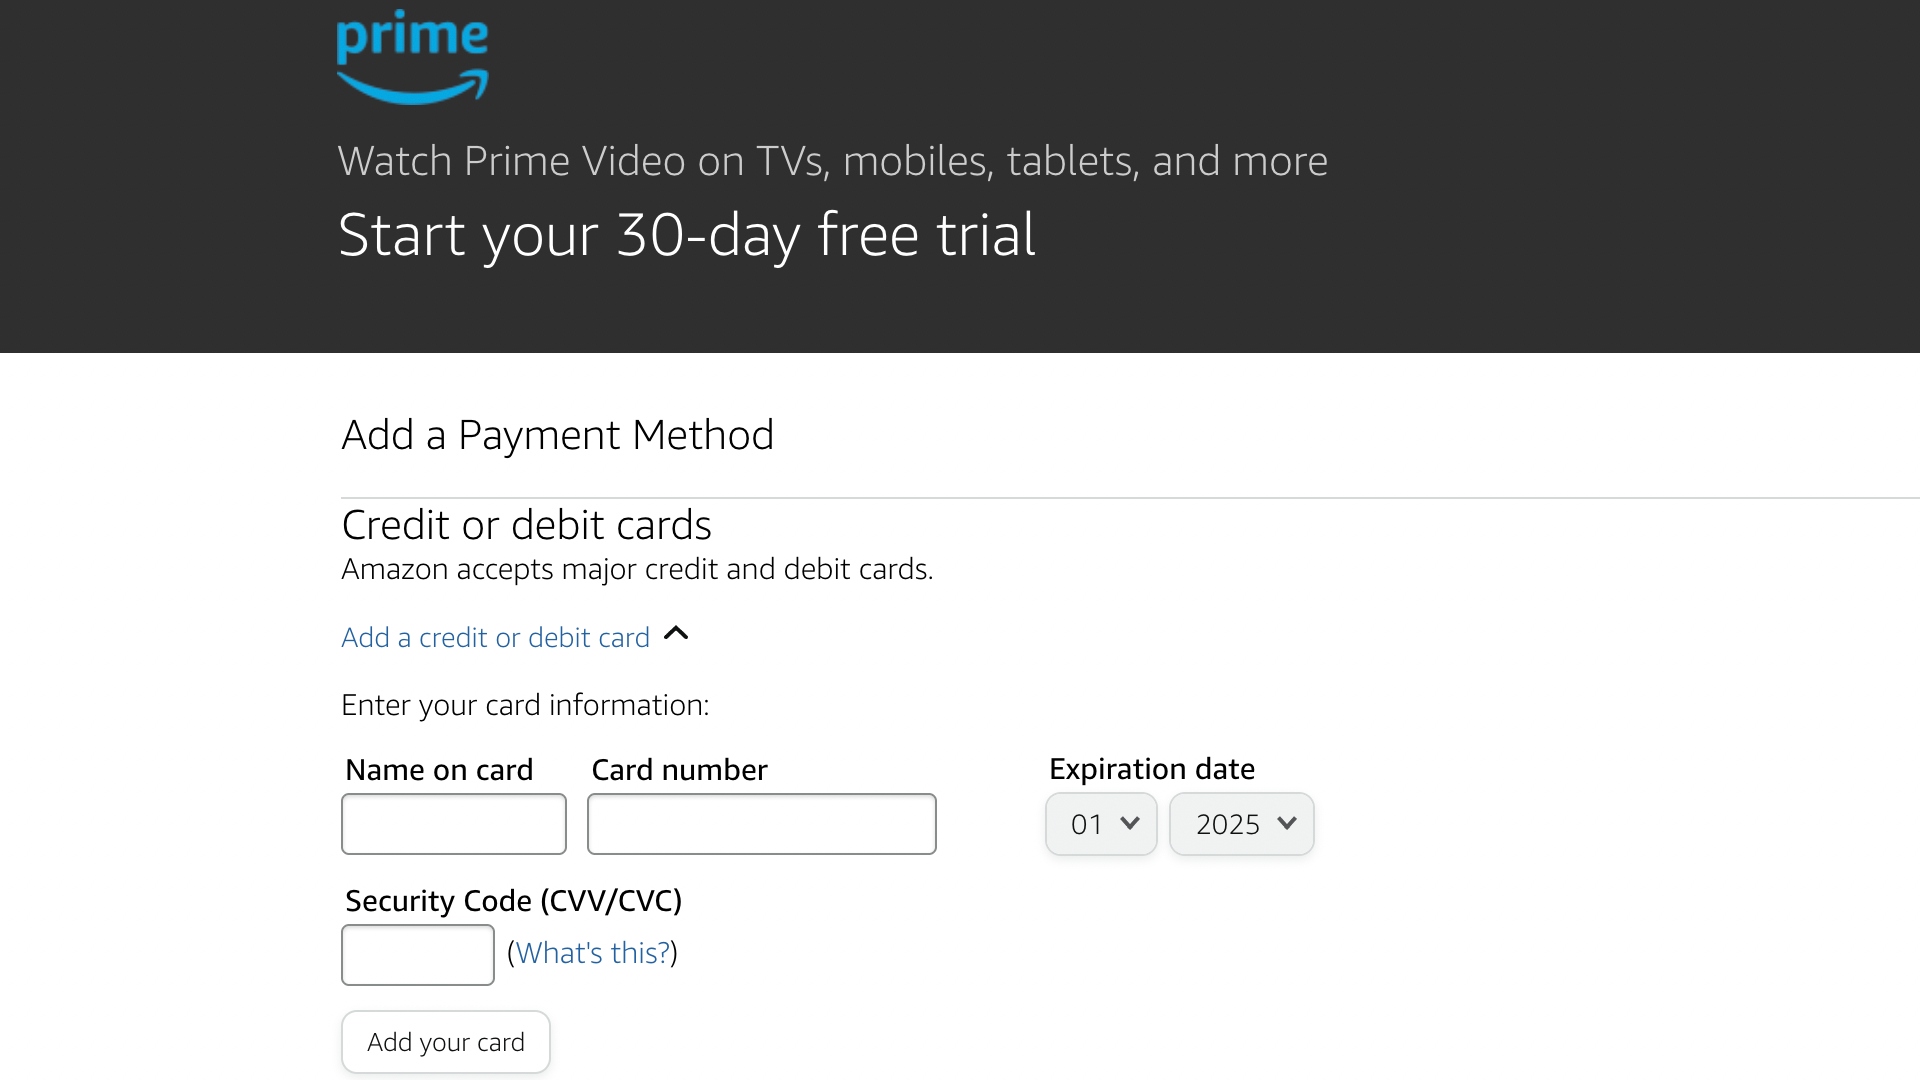Click the Credit or debit cards section header
The image size is (1920, 1080).
click(x=526, y=524)
